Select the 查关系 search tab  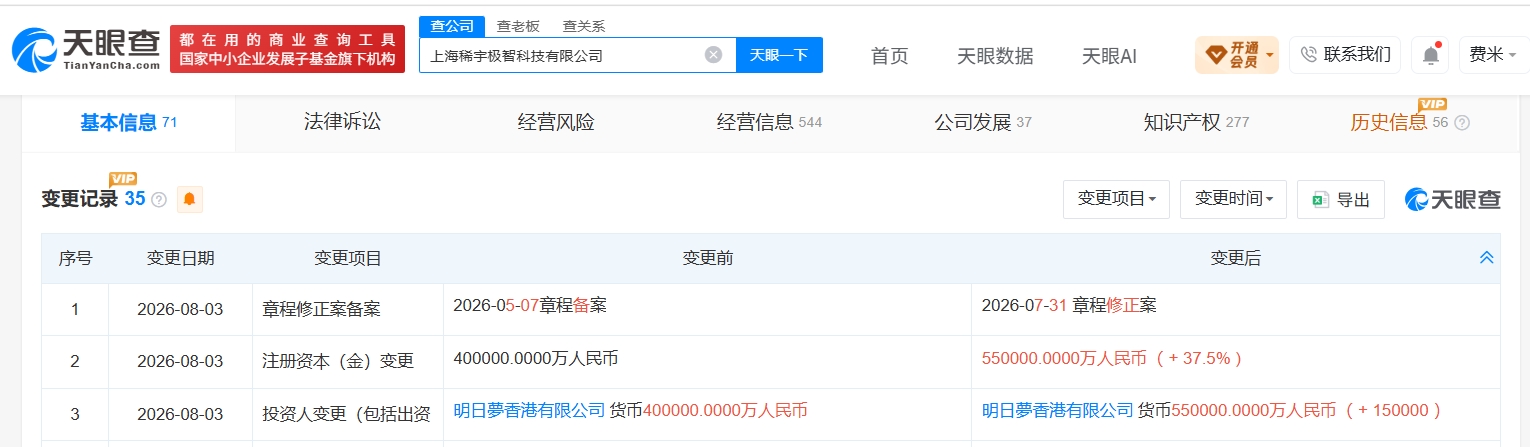583,26
